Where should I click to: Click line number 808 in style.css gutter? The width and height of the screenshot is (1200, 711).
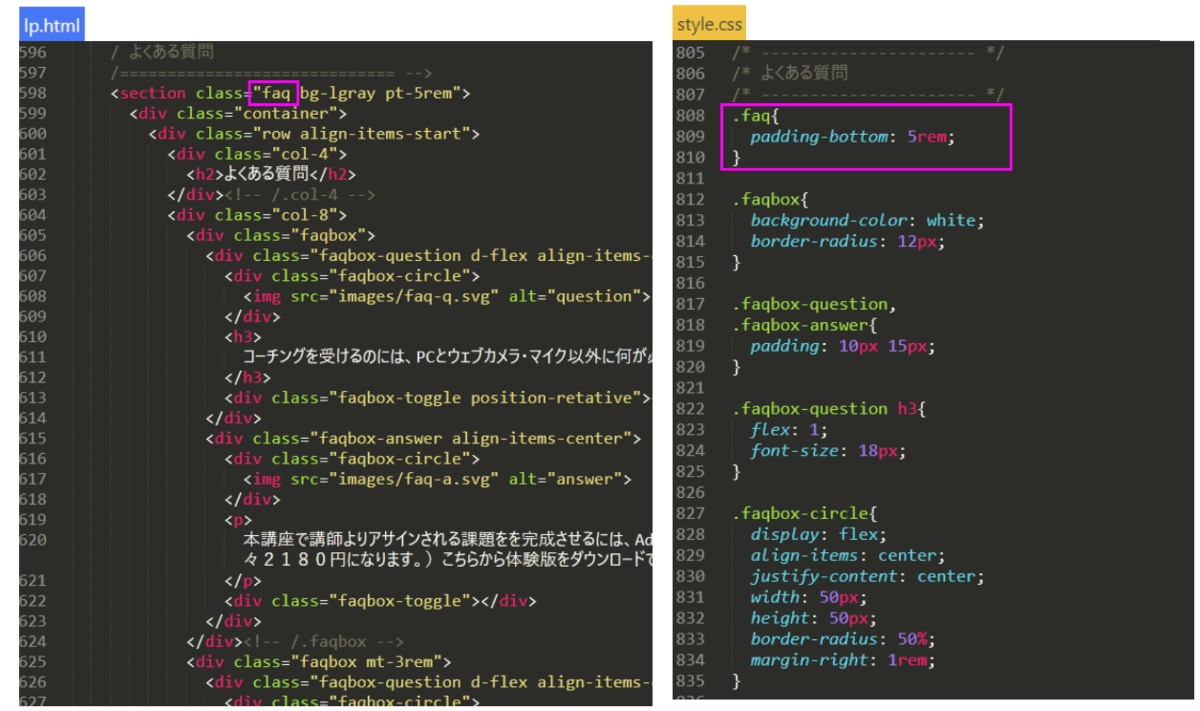coord(690,115)
